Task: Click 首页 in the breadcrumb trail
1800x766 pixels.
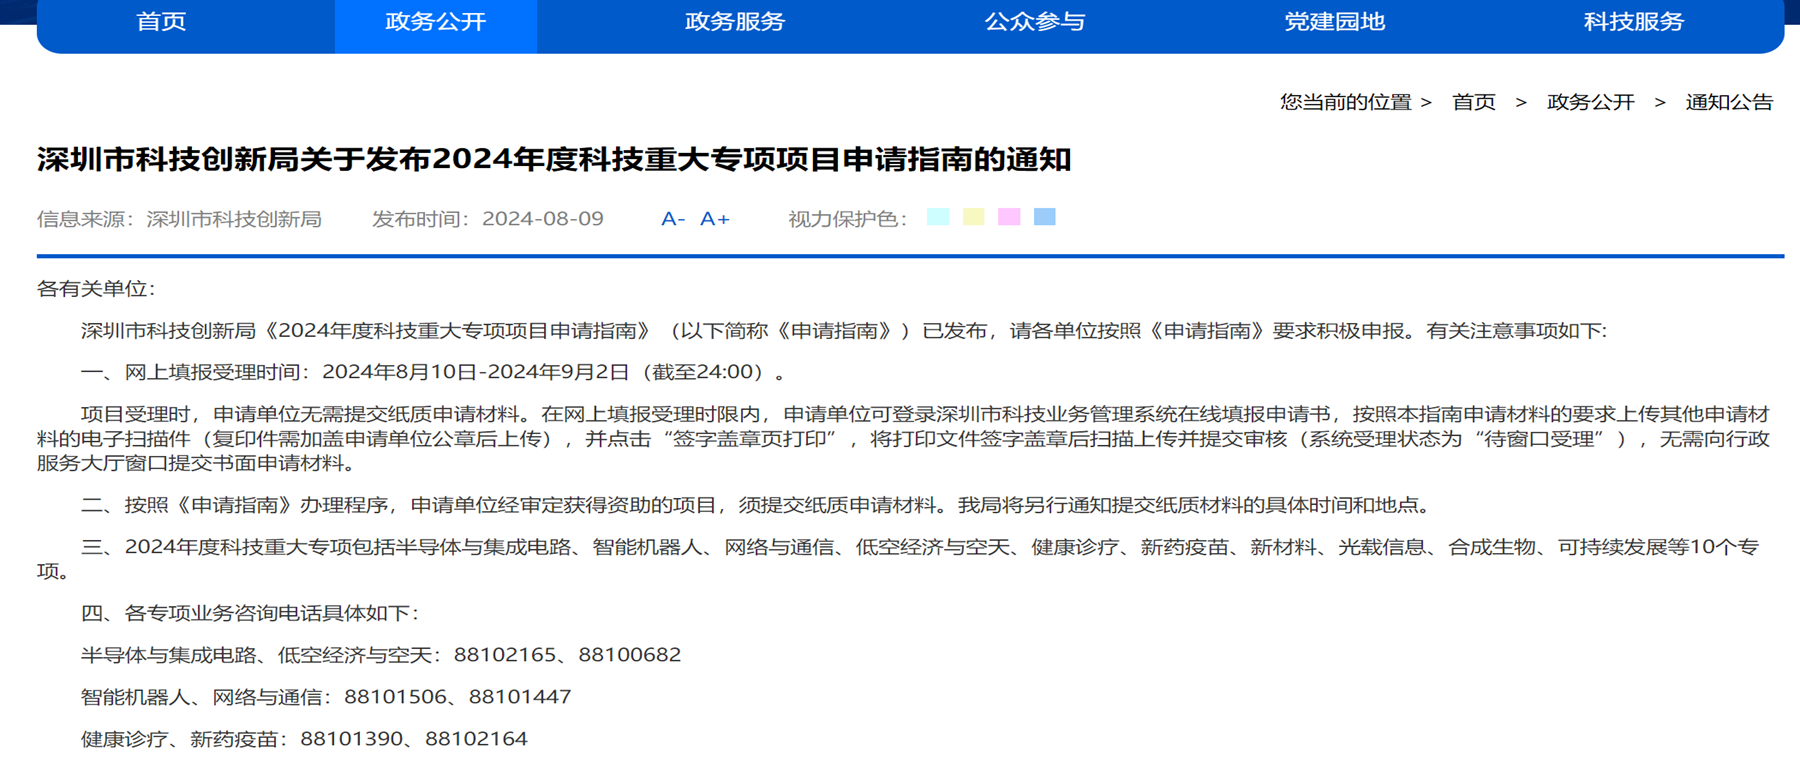Action: 1473,102
